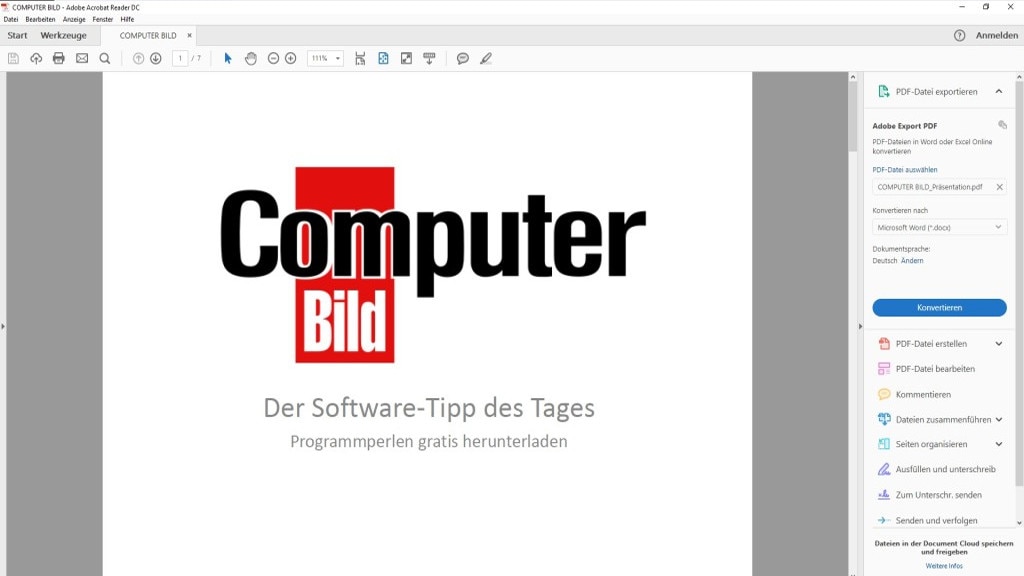Screen dimensions: 1024x576
Task: Click Ändern document language link
Action: click(x=912, y=261)
